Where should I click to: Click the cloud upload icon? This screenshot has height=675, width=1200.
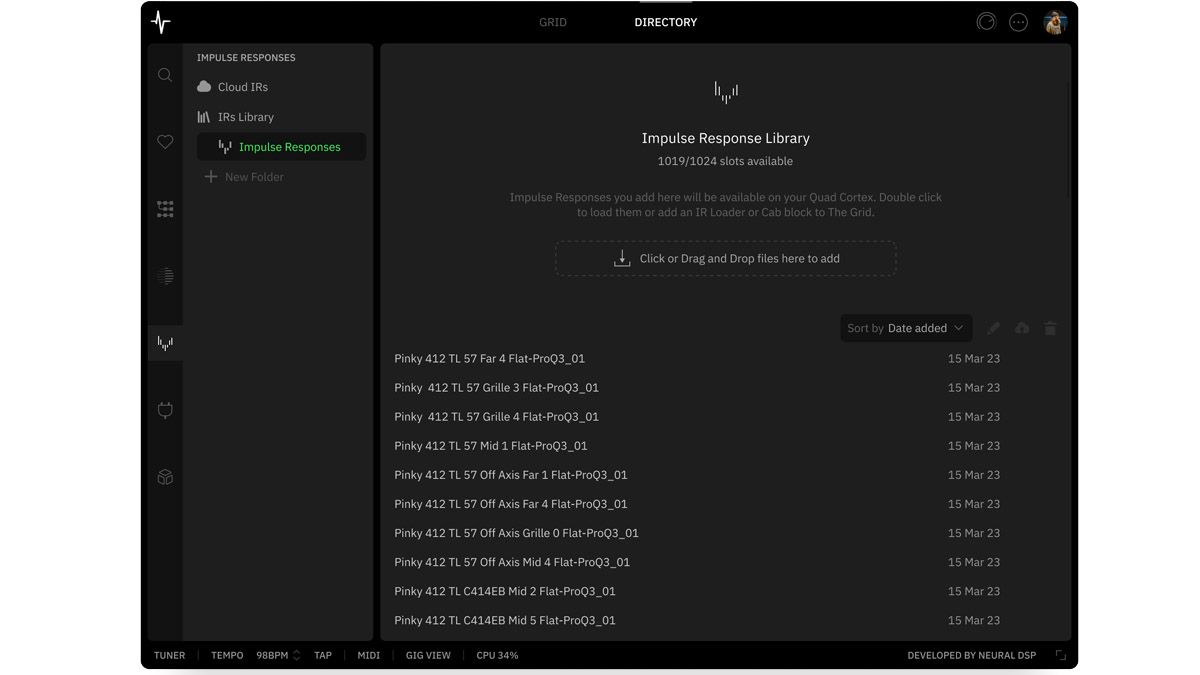[1022, 328]
